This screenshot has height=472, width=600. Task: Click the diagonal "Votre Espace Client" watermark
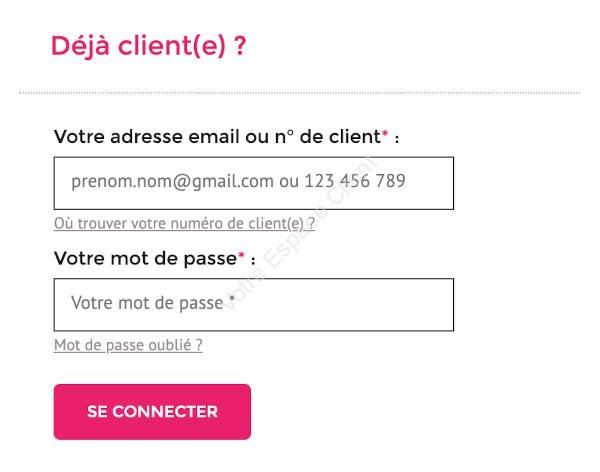point(300,234)
